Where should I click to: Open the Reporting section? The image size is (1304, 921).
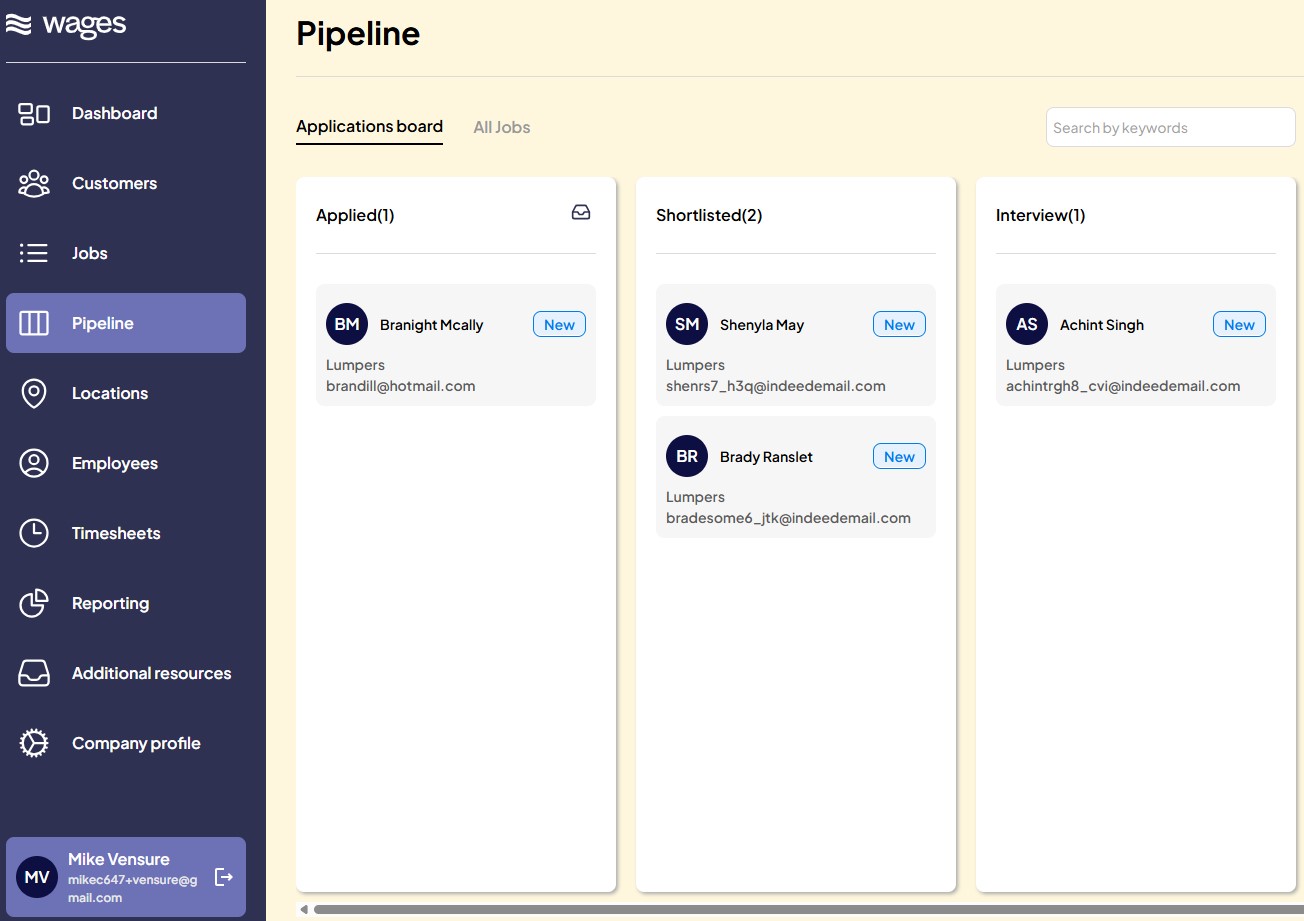tap(126, 604)
